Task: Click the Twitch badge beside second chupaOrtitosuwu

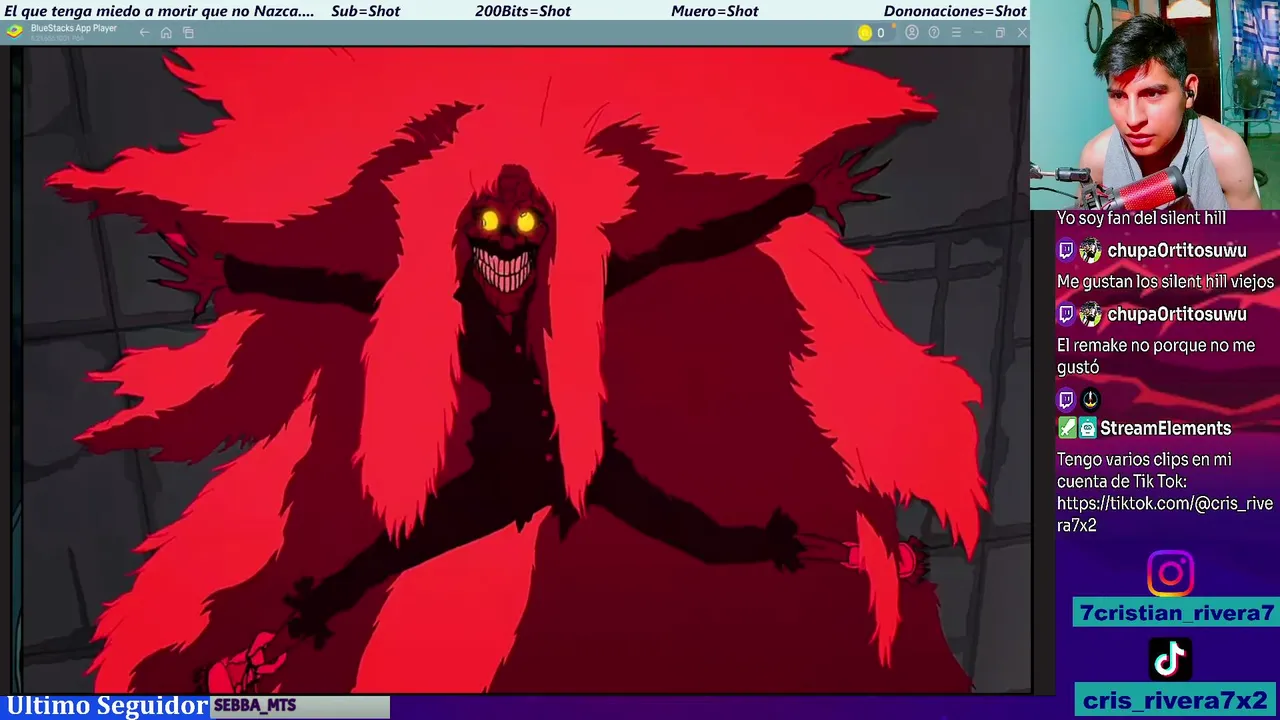Action: (1066, 314)
